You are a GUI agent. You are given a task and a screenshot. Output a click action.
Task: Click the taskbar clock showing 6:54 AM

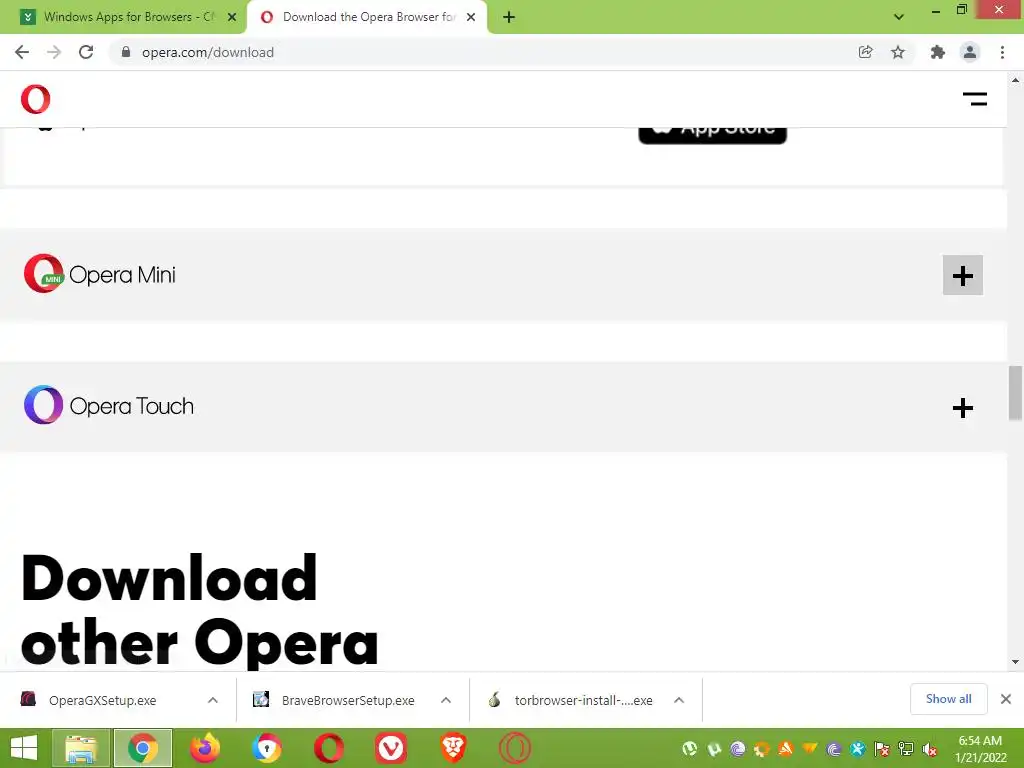coord(980,749)
